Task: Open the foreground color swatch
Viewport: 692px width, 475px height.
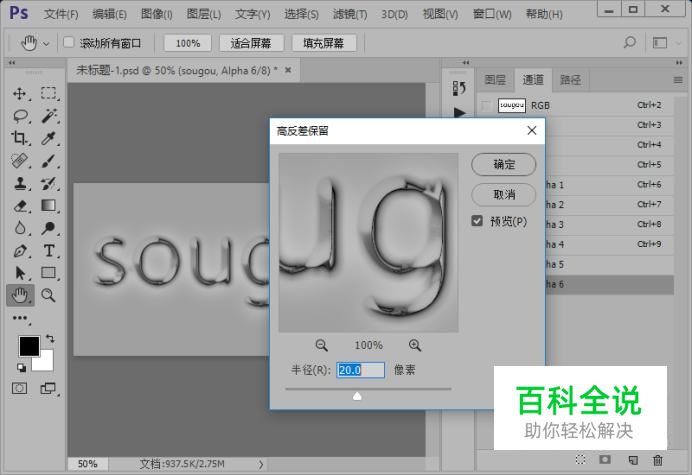Action: (x=29, y=346)
